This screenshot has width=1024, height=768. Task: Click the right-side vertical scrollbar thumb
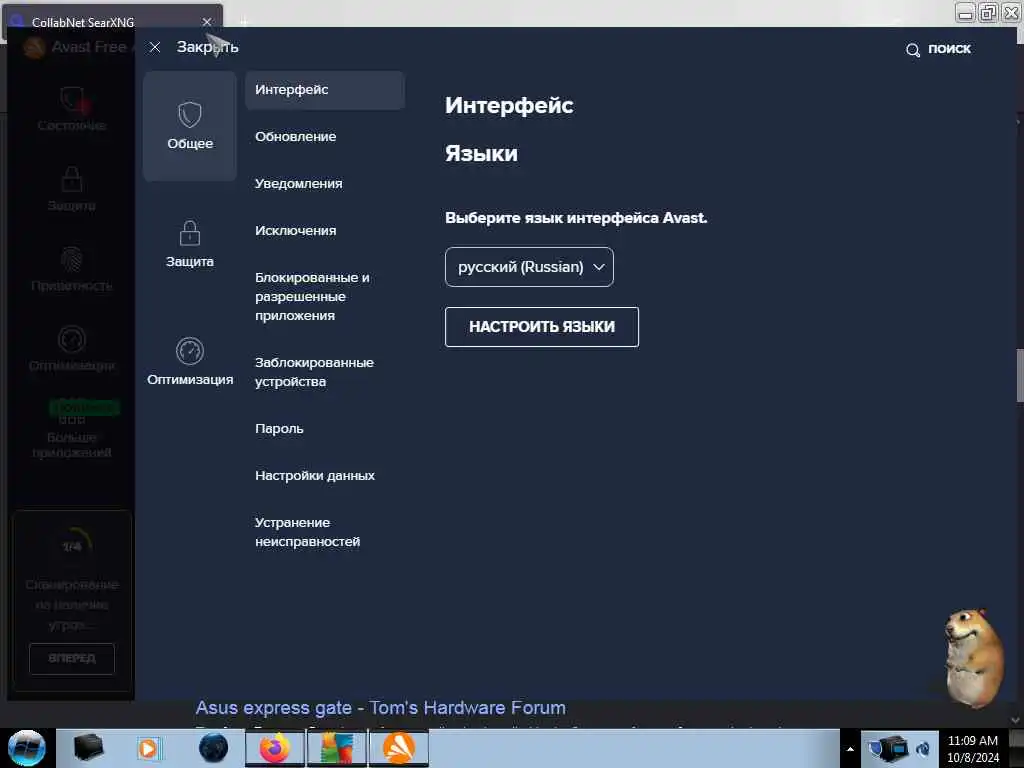tap(1019, 376)
